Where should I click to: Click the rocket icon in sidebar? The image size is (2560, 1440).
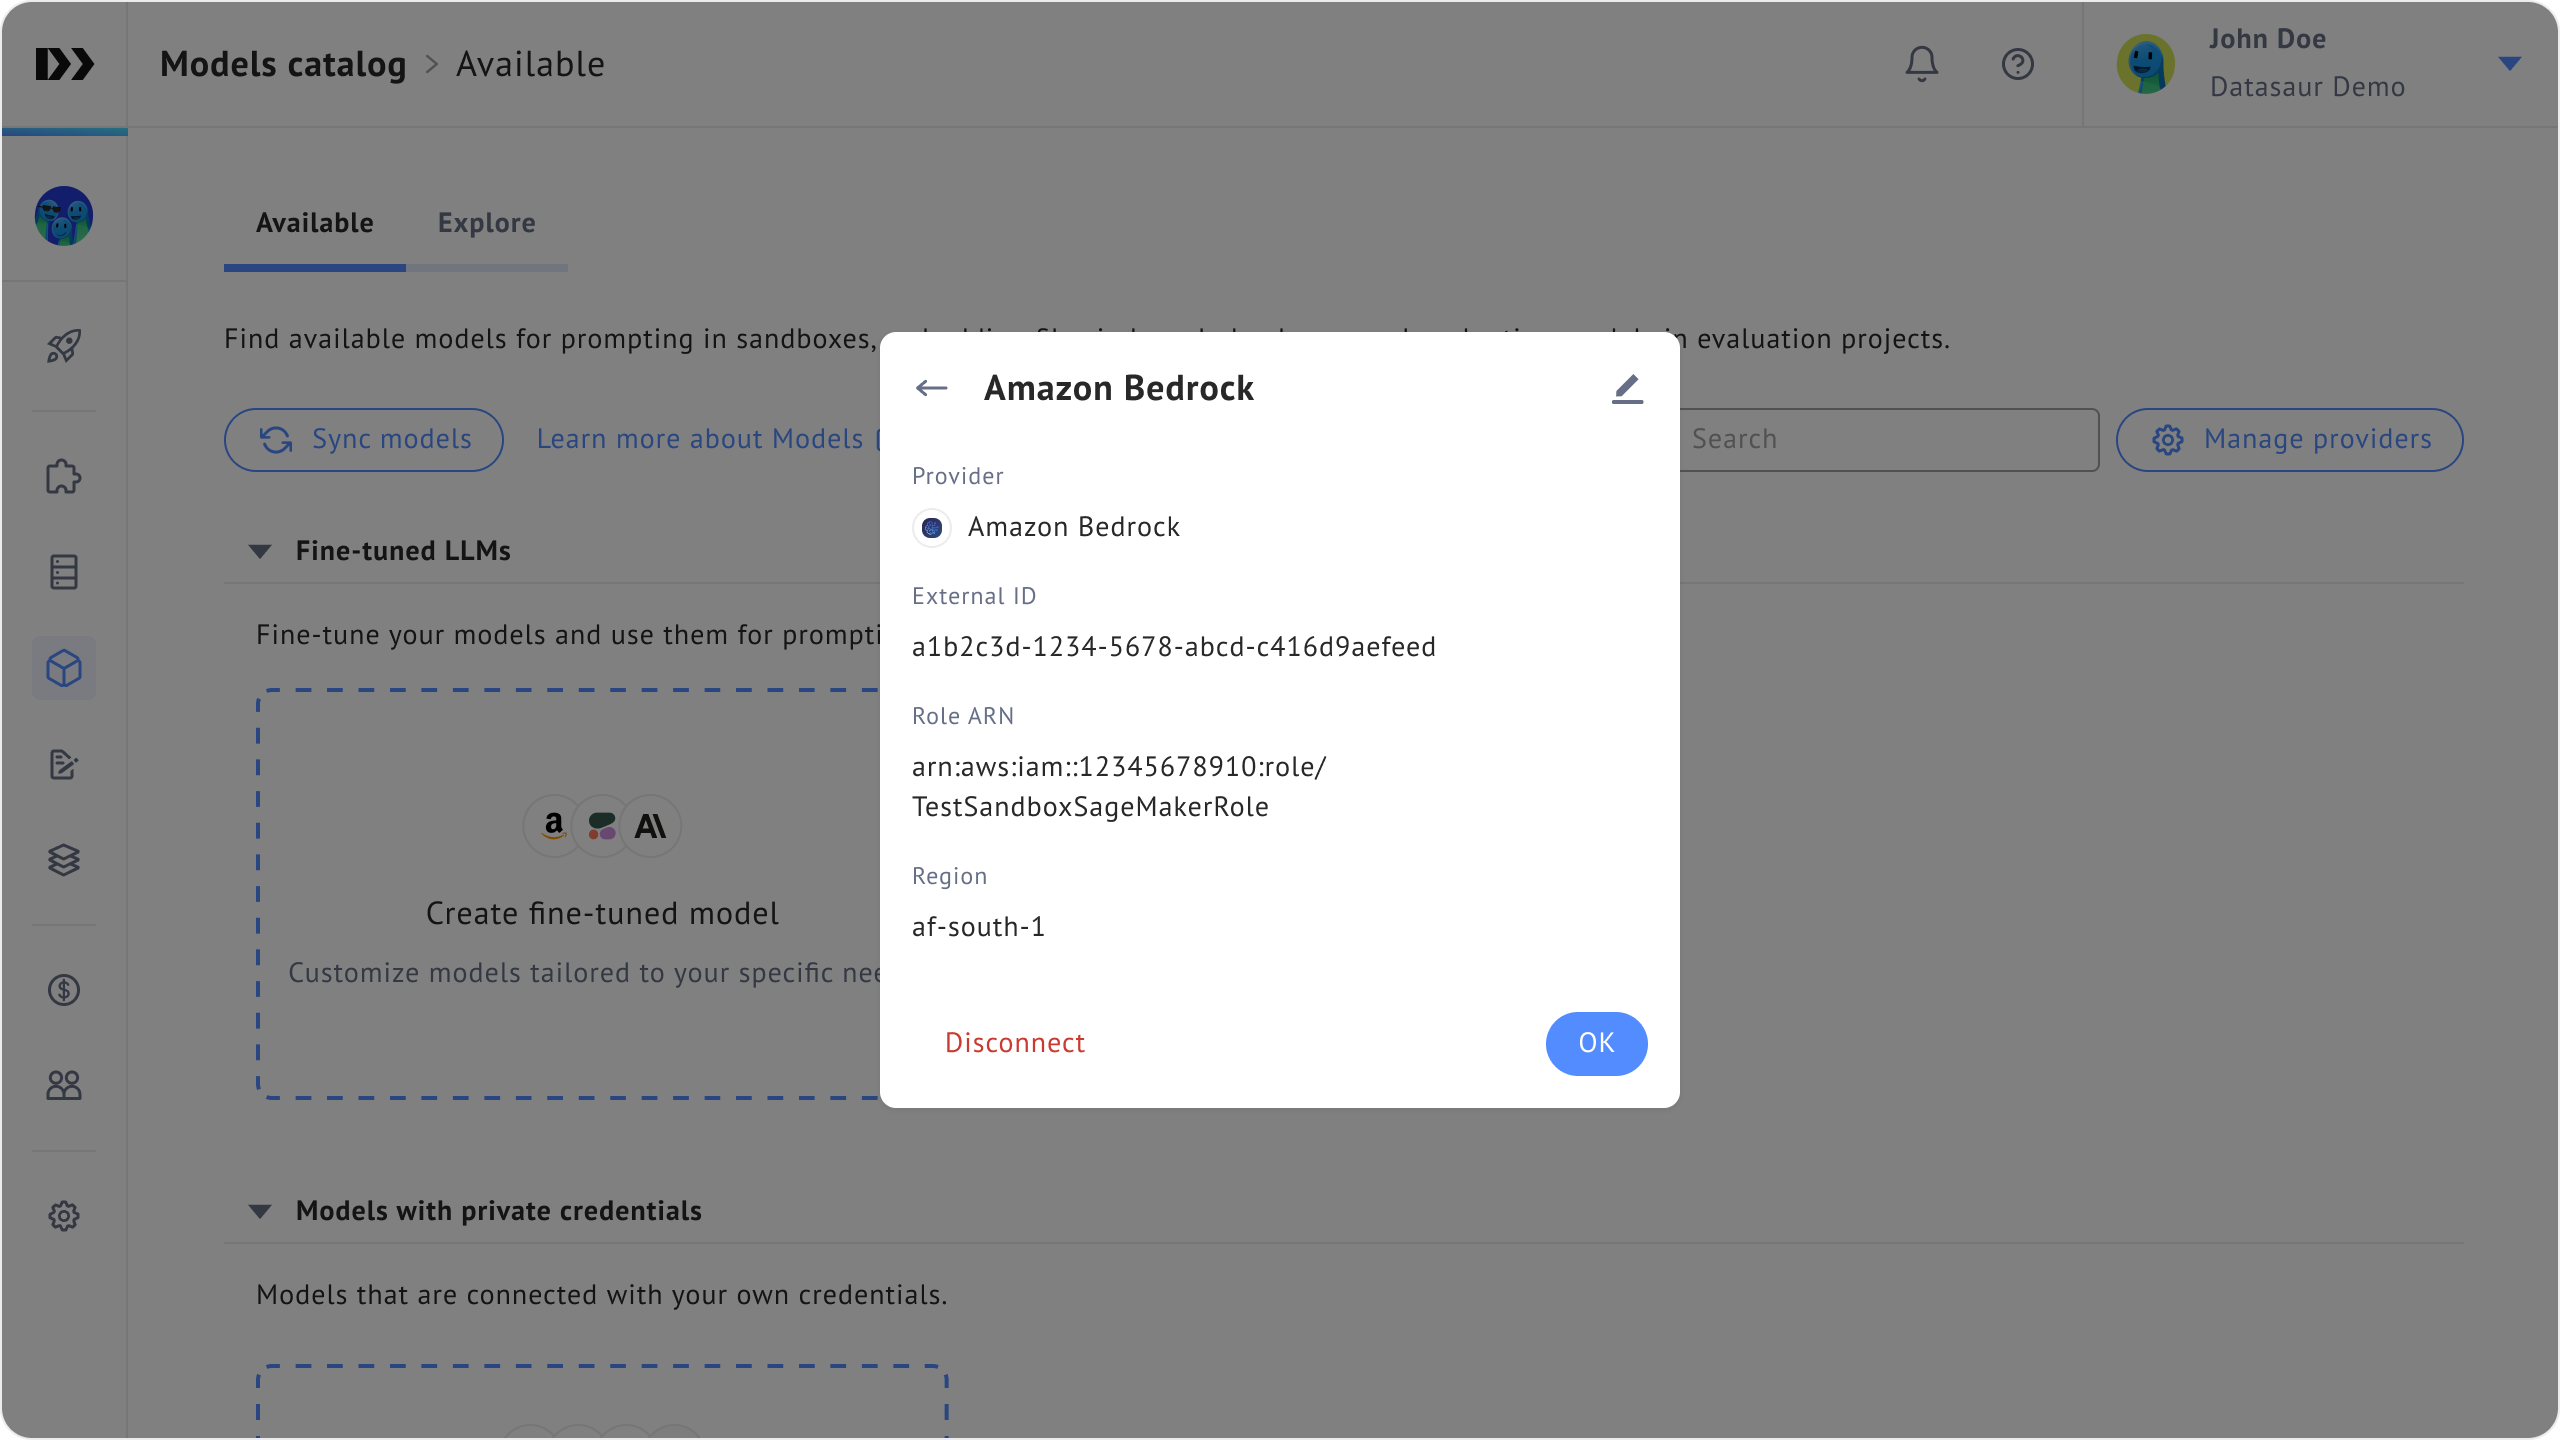click(64, 346)
